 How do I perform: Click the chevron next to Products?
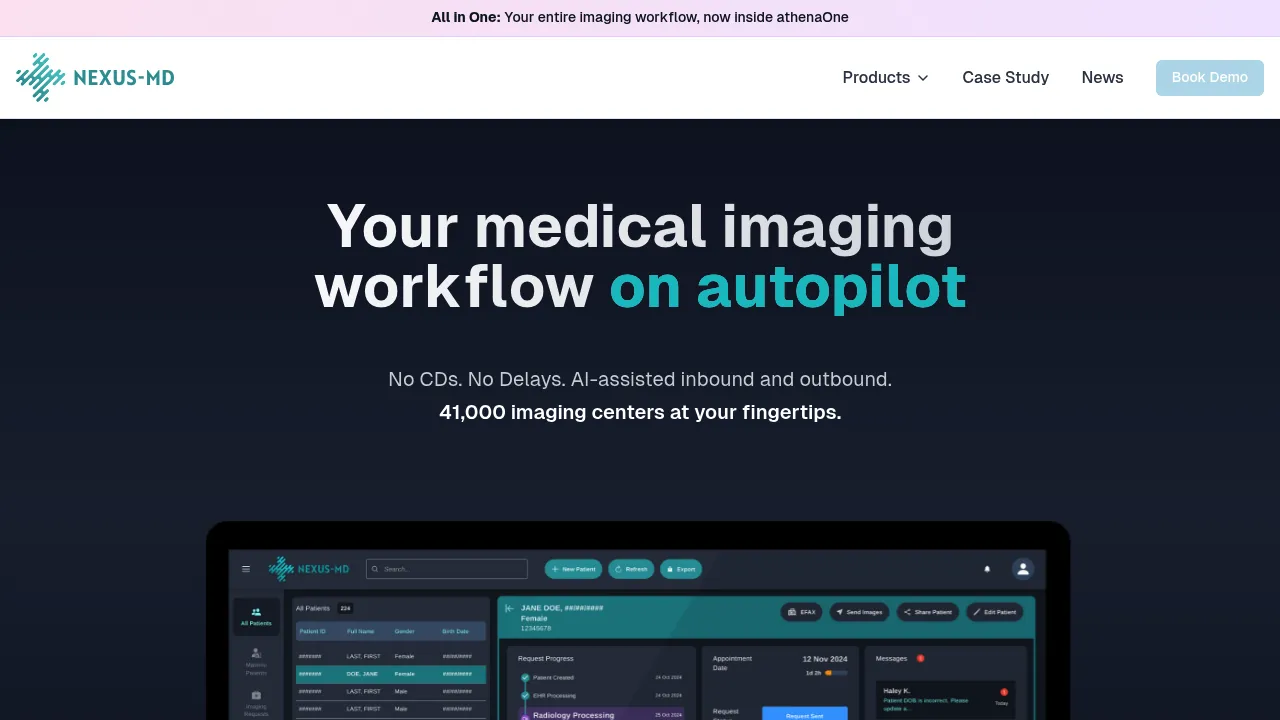pos(923,78)
